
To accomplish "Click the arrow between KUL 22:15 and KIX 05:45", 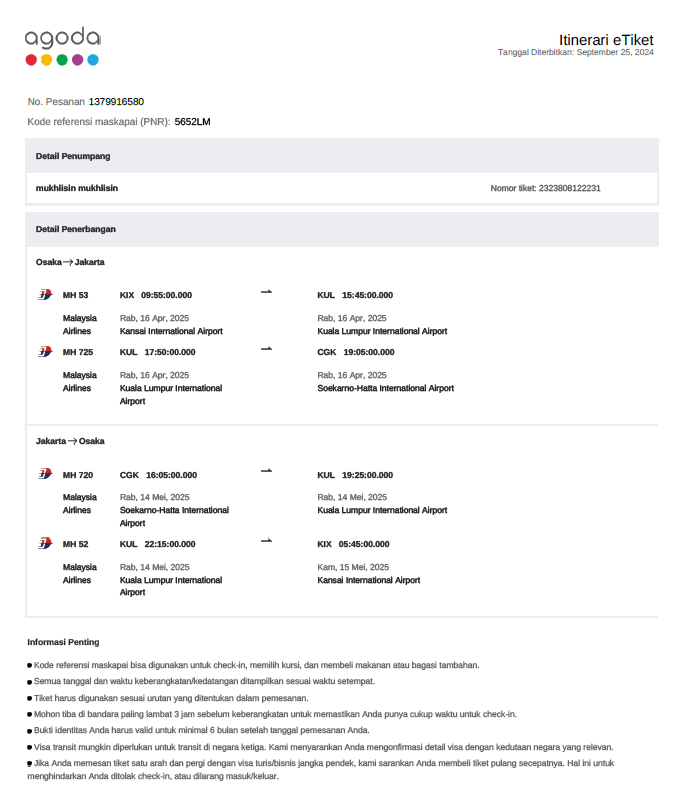I will click(266, 540).
